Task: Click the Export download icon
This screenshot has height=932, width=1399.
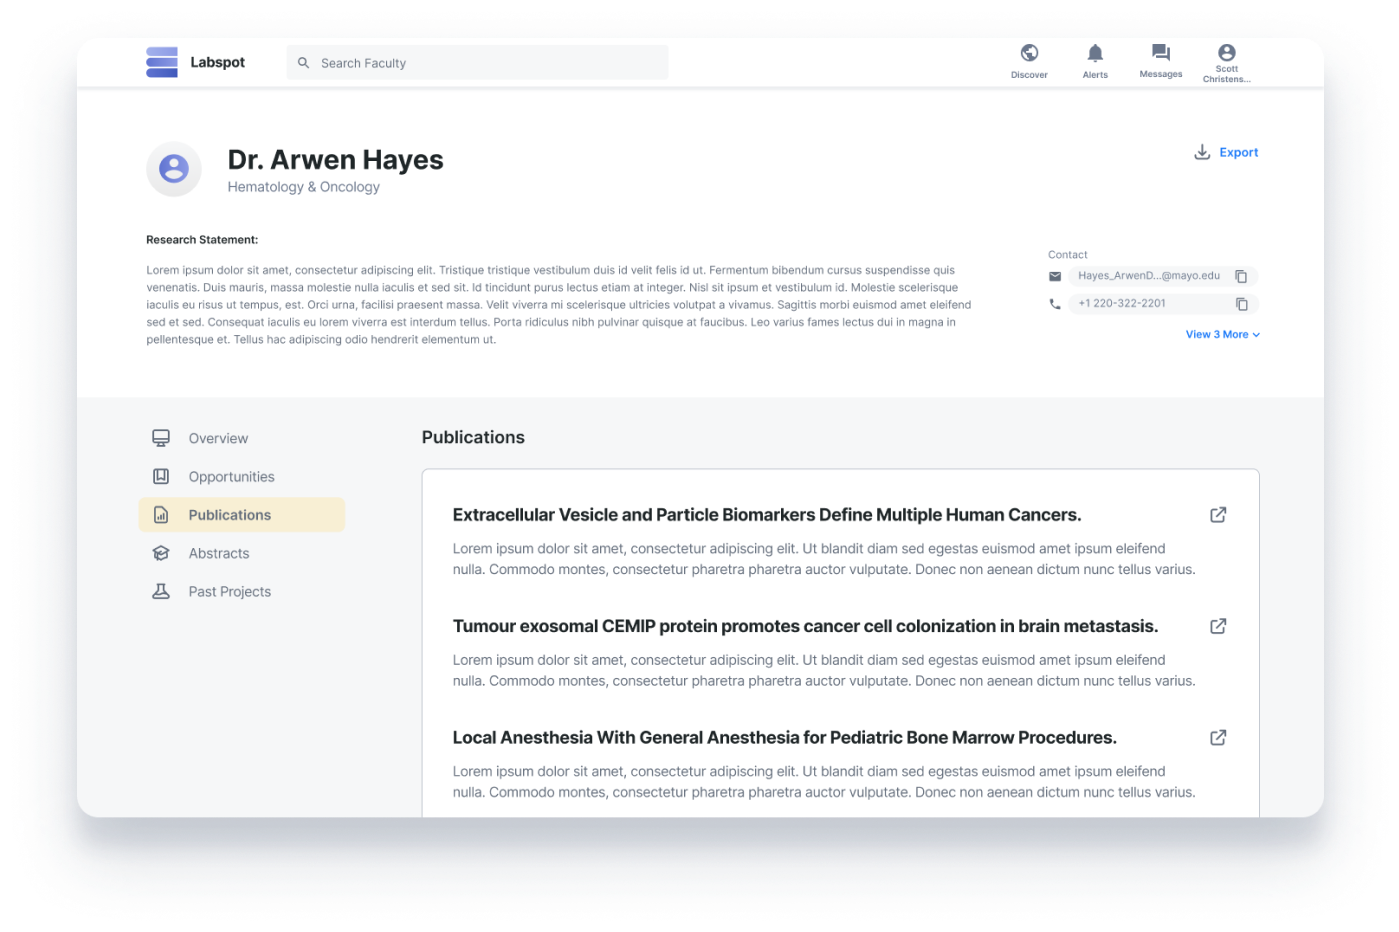Action: pyautogui.click(x=1202, y=152)
